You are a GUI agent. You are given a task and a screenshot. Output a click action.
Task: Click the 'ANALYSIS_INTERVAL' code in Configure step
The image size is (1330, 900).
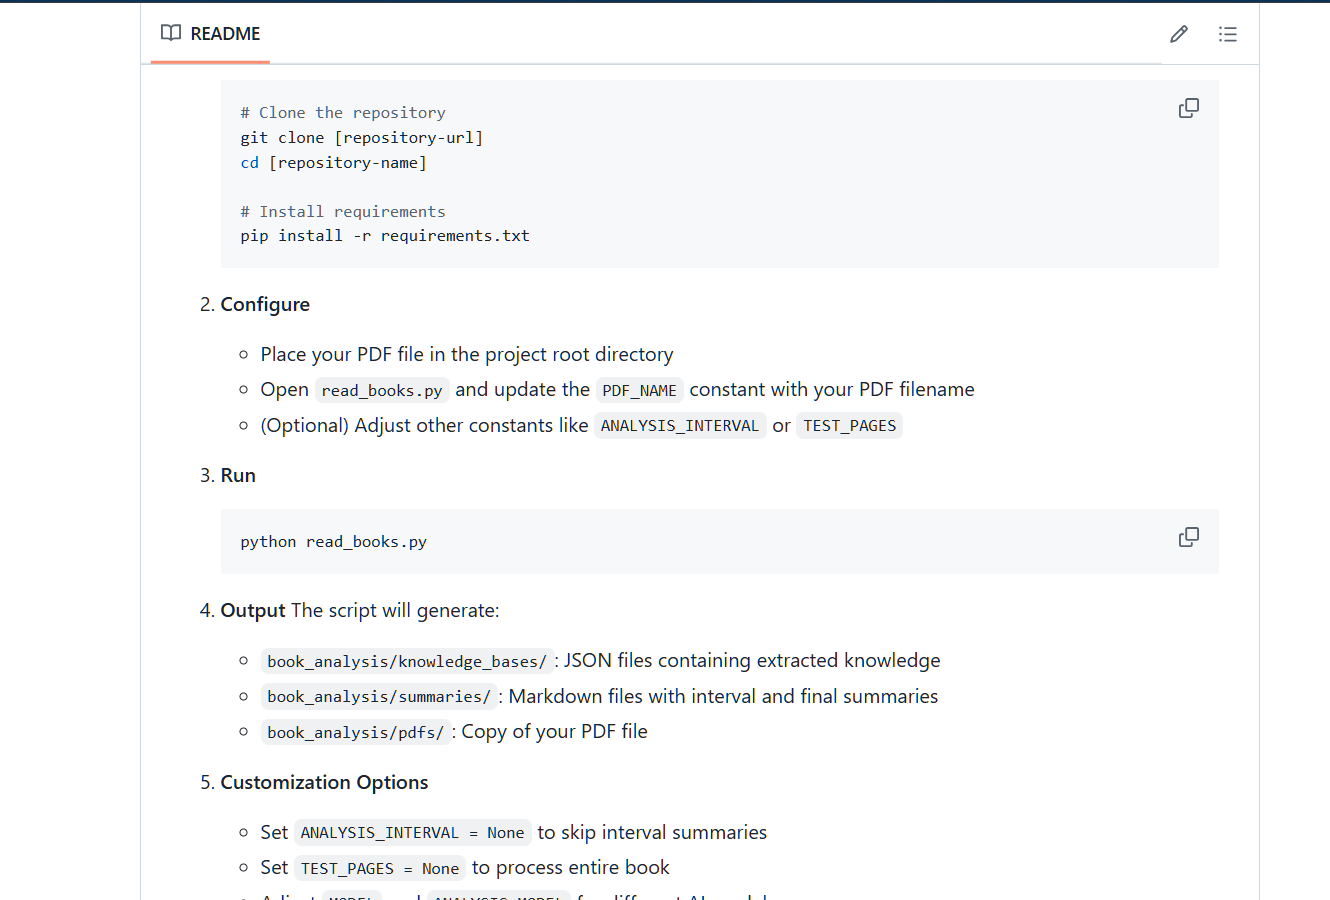pyautogui.click(x=680, y=426)
